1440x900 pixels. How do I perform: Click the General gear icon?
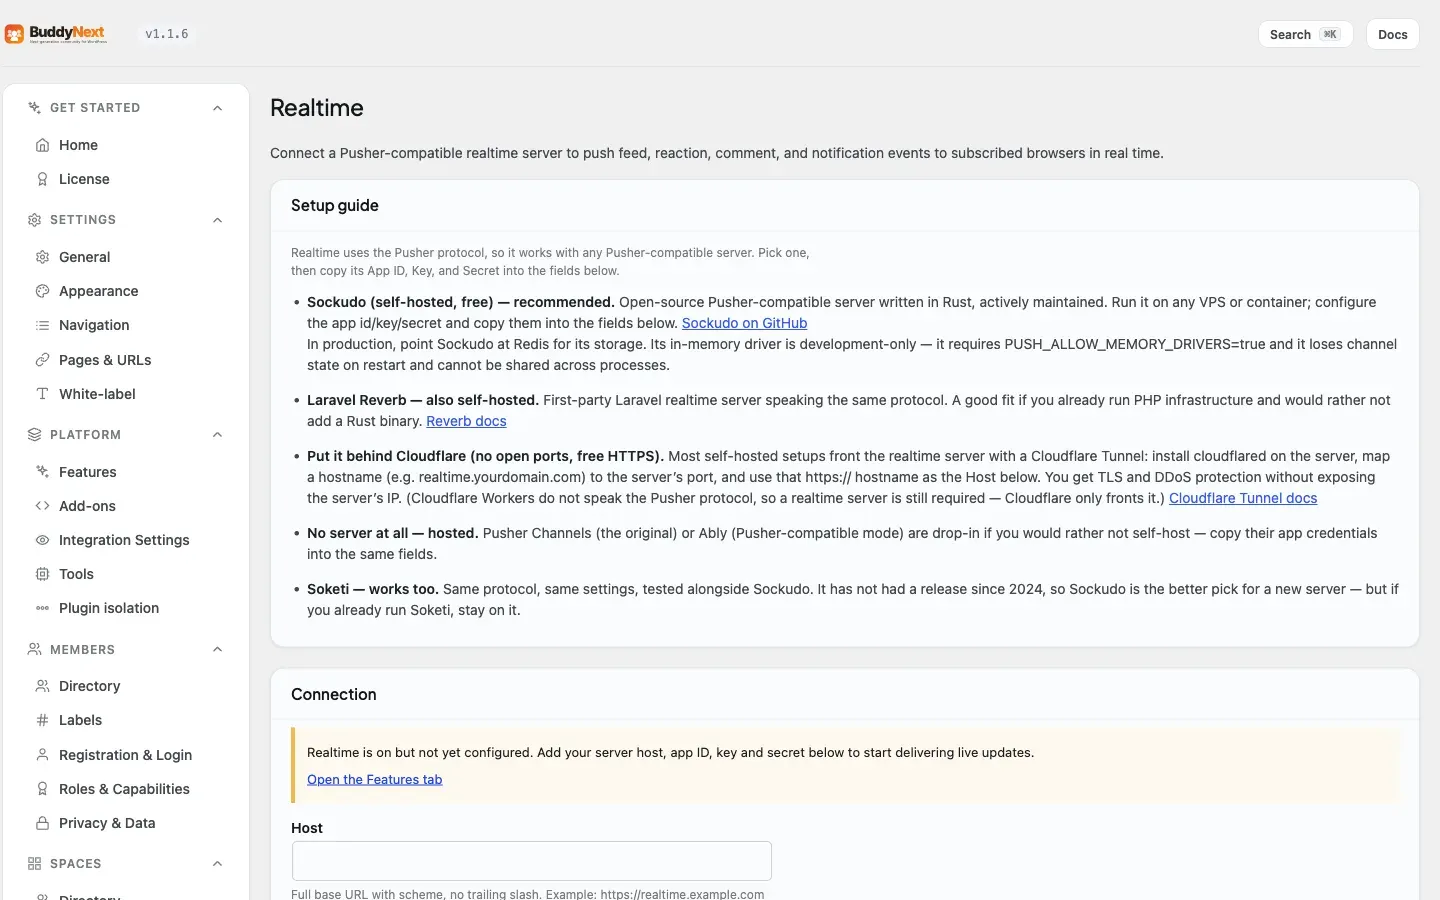(x=42, y=257)
